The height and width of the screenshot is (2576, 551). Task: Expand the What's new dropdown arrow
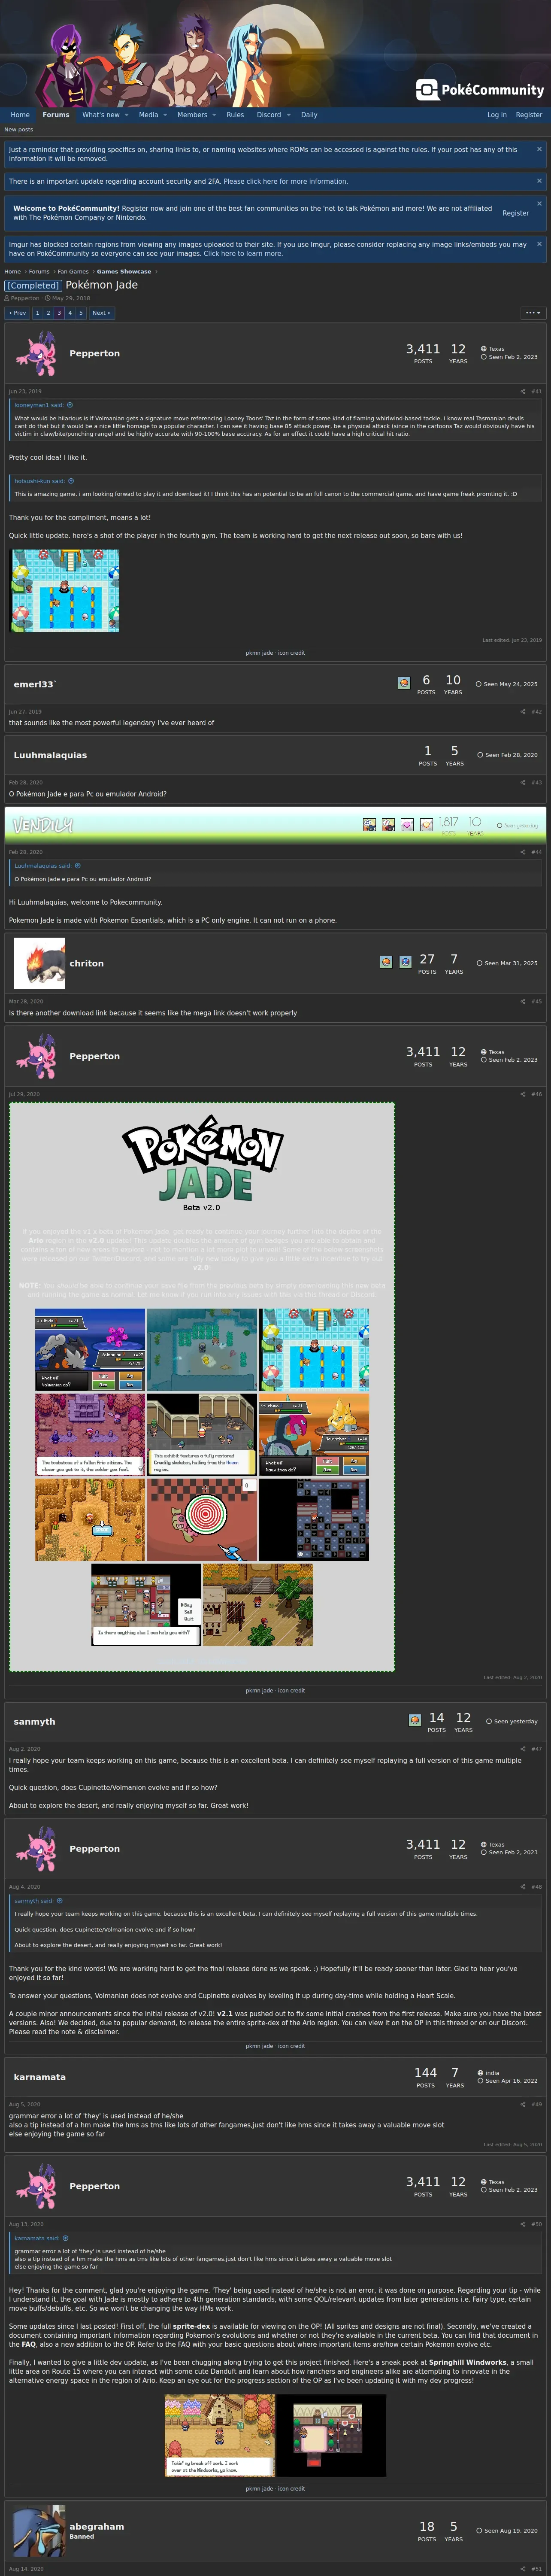(127, 115)
